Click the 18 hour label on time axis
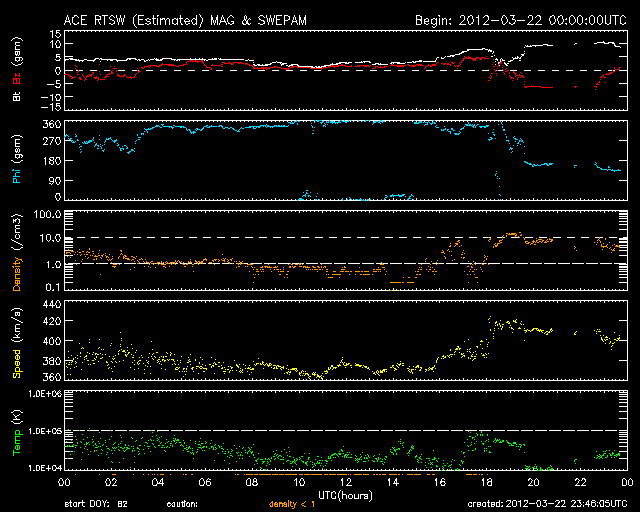The height and width of the screenshot is (512, 640). (x=487, y=483)
